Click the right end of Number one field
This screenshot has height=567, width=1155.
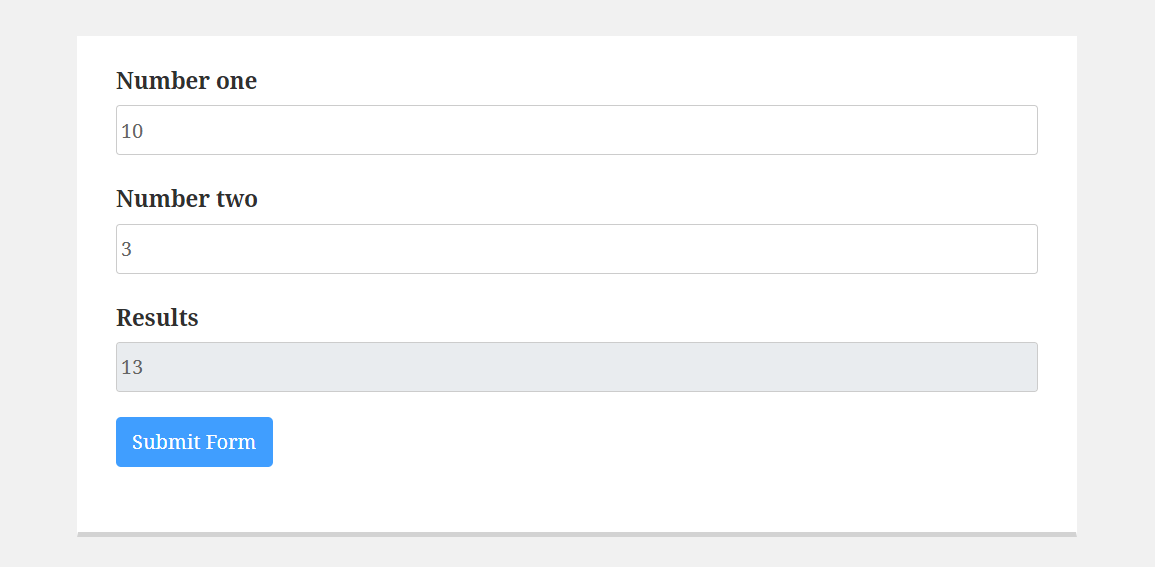tap(1020, 130)
